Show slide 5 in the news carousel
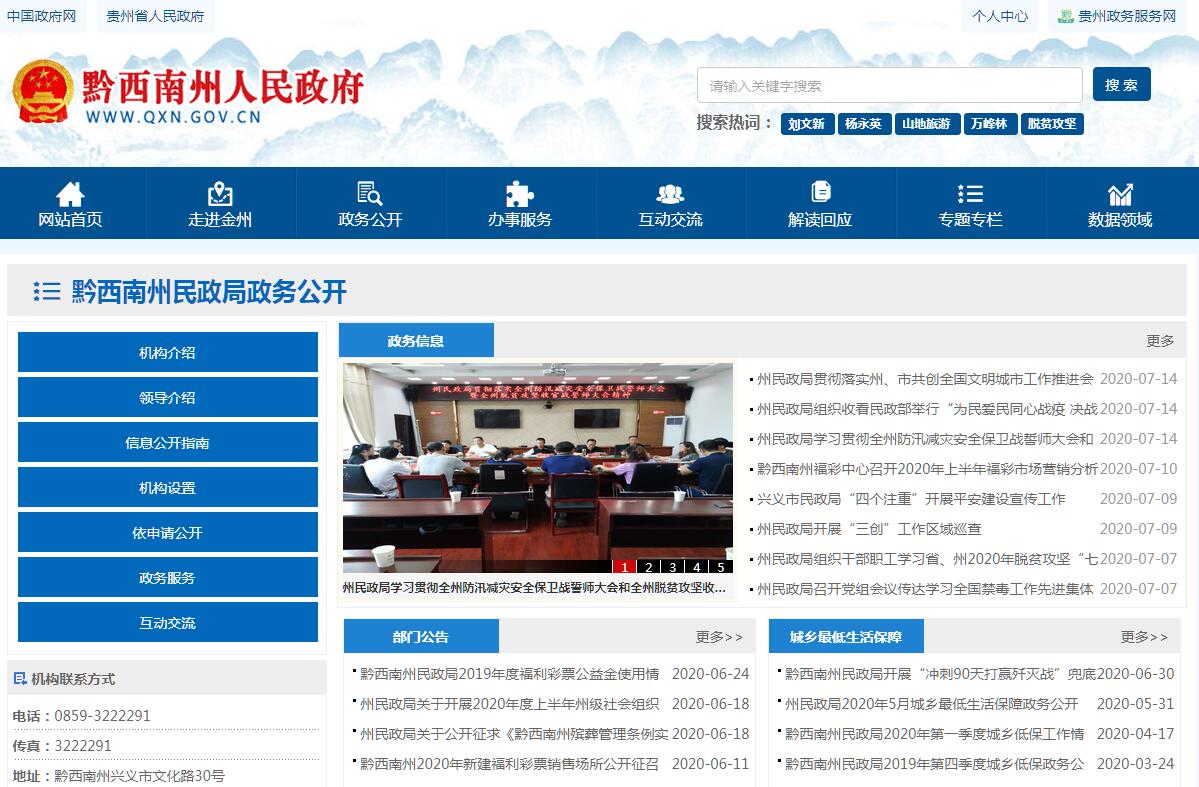Viewport: 1199px width, 787px height. [x=720, y=567]
